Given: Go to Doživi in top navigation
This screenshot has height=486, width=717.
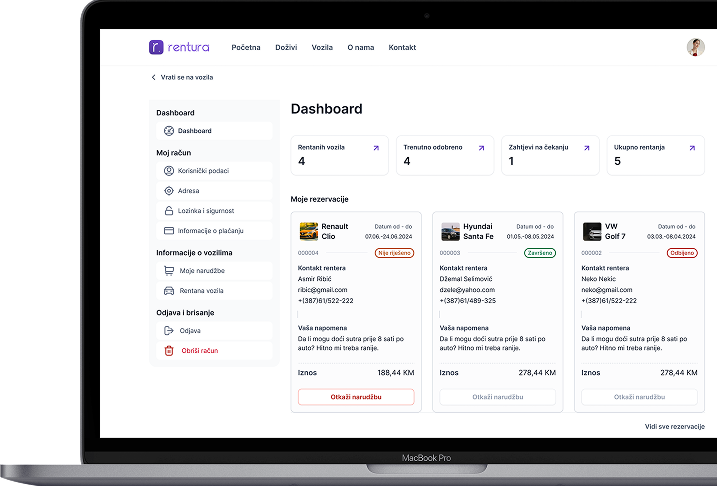Looking at the screenshot, I should [x=286, y=48].
